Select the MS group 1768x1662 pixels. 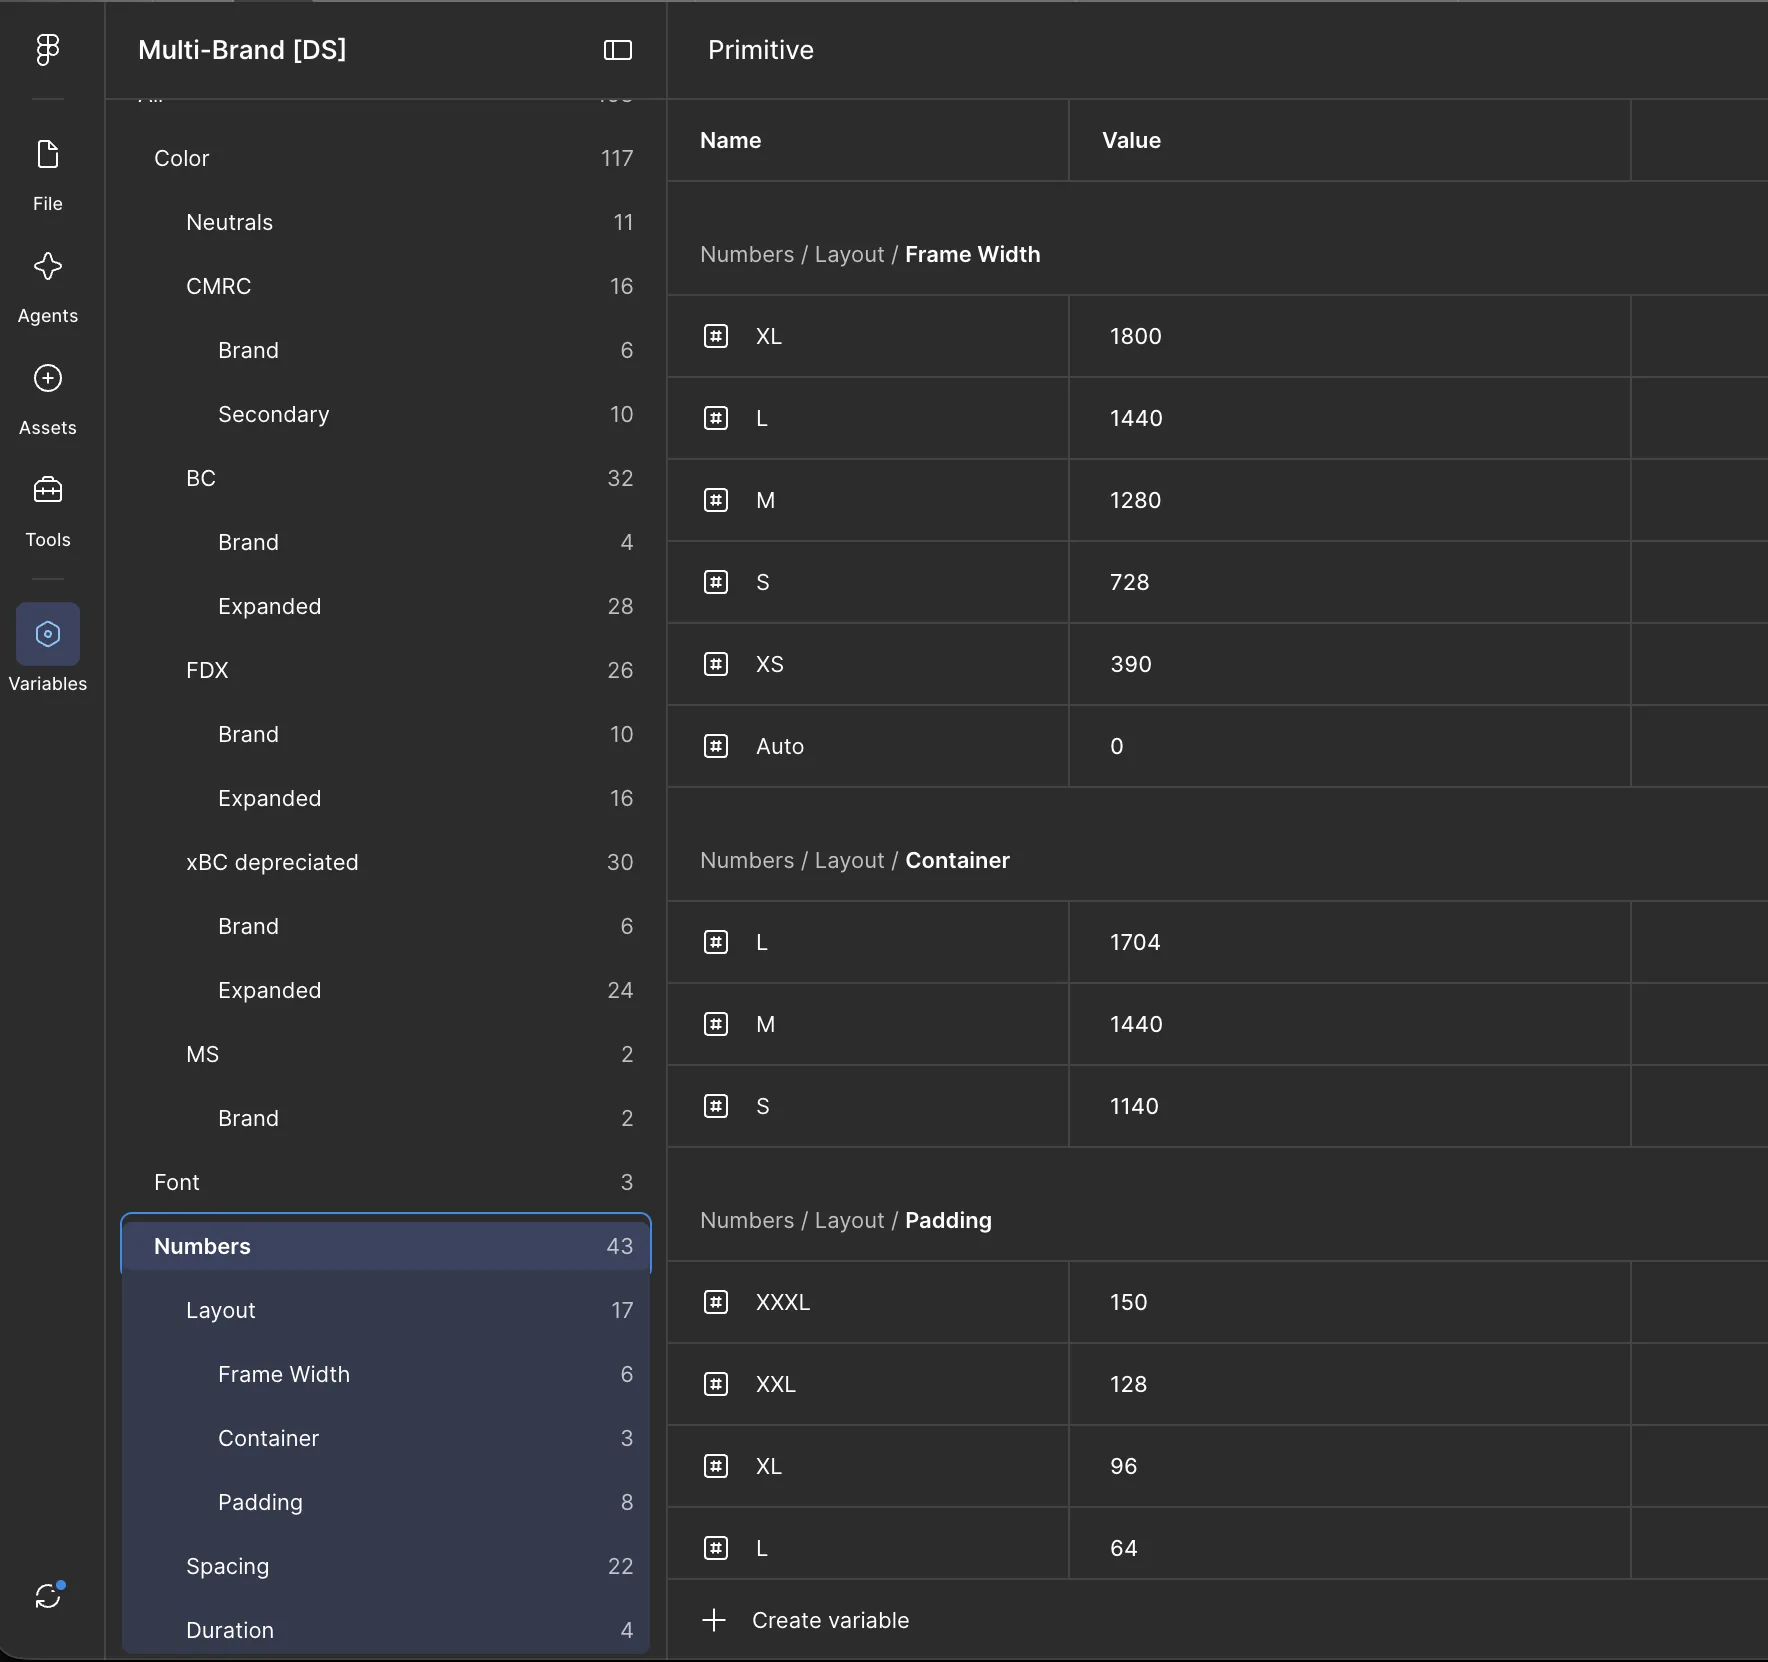coord(386,1054)
